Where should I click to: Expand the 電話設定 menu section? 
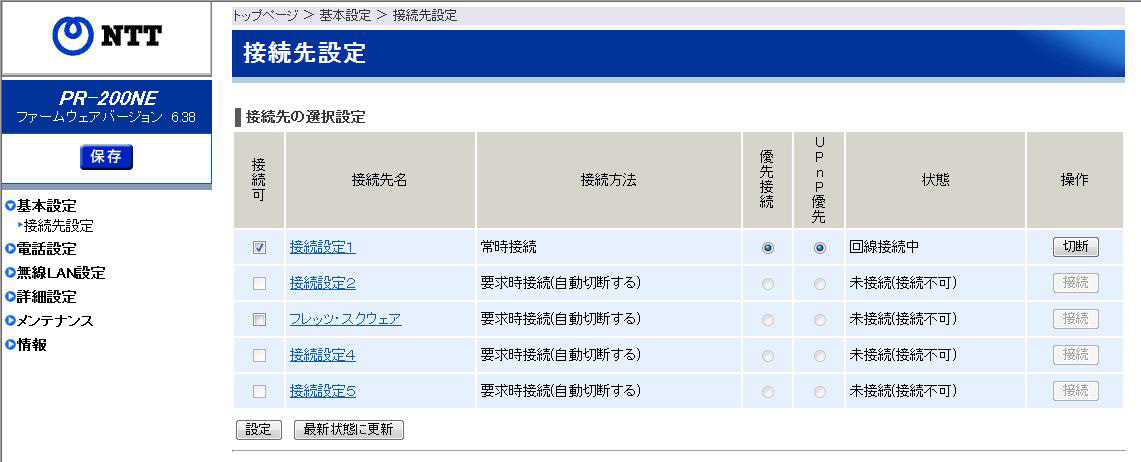tap(46, 249)
